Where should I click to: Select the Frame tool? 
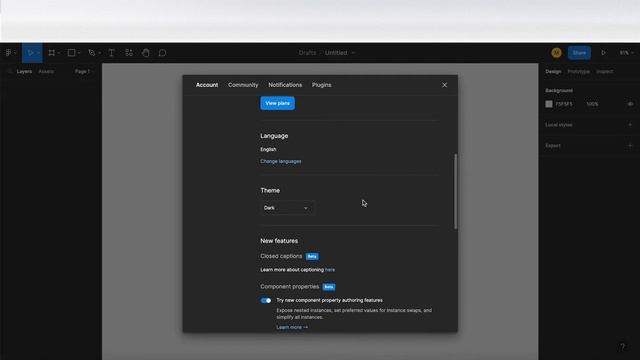click(51, 53)
